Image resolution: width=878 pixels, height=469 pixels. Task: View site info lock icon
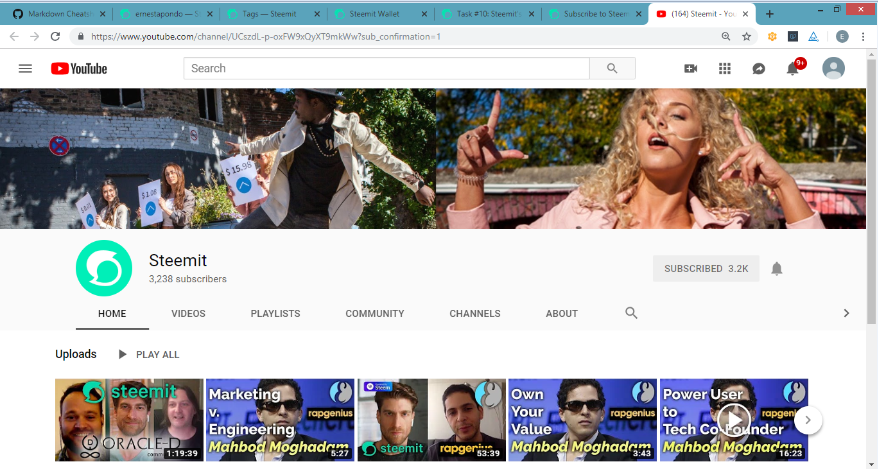pyautogui.click(x=81, y=36)
